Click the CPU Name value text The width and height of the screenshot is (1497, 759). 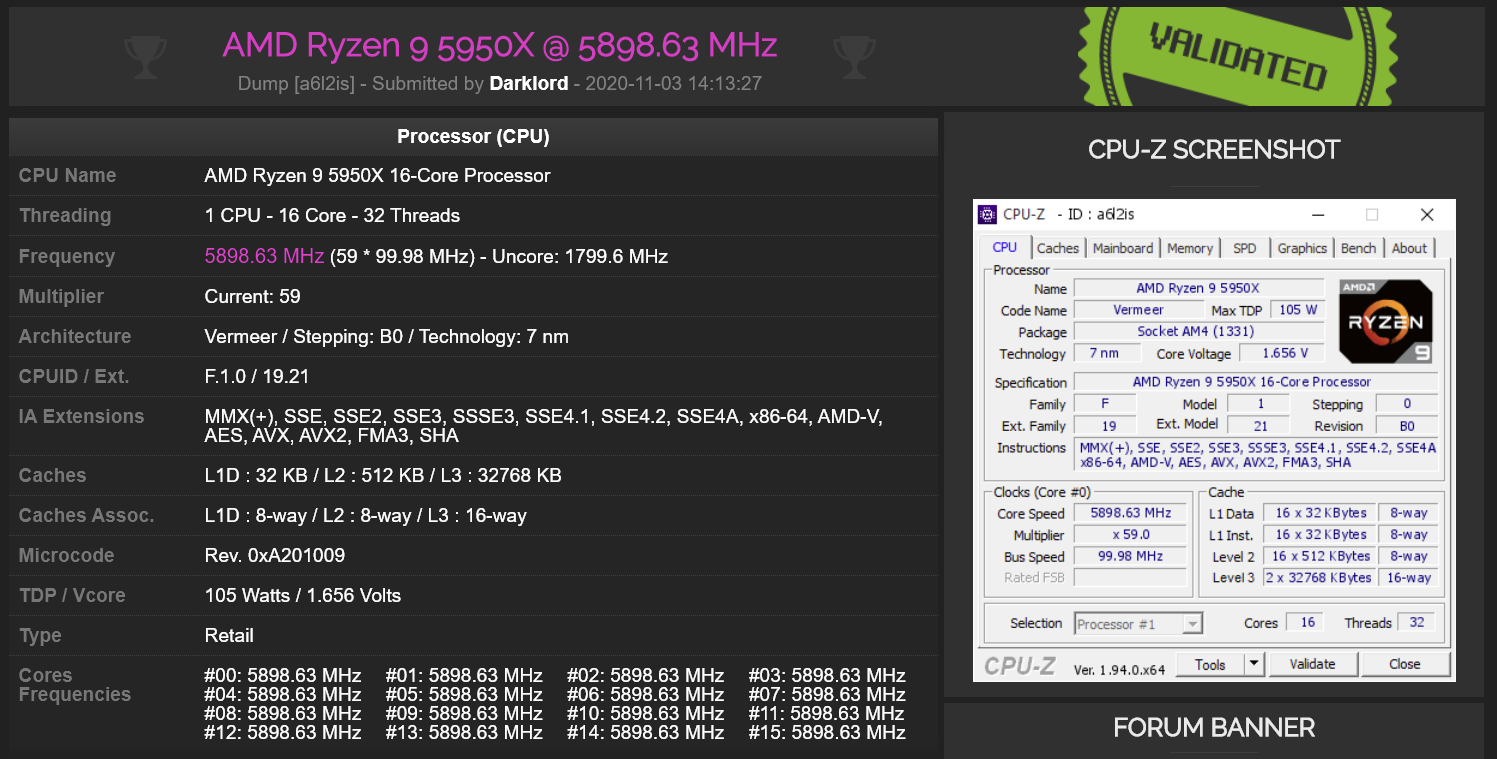tap(377, 175)
